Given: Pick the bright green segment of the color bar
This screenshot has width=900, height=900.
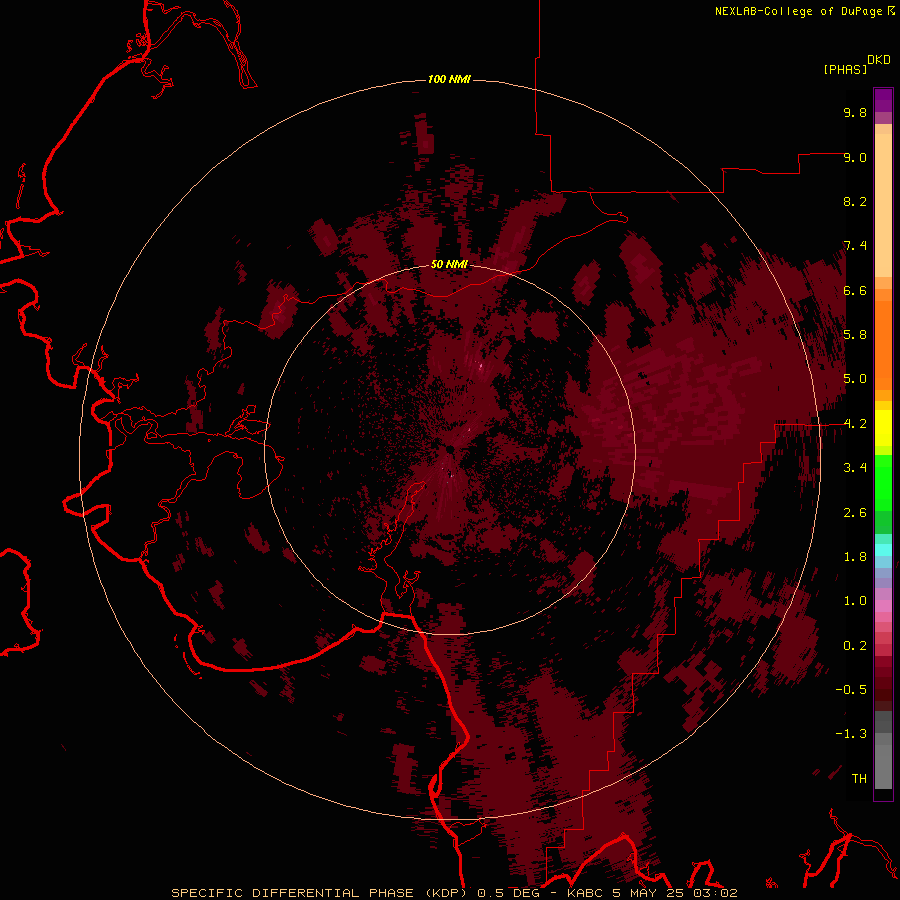Looking at the screenshot, I should tap(883, 485).
